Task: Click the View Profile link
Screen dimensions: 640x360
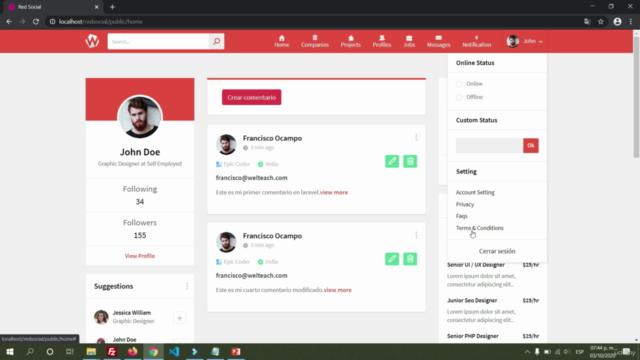Action: point(140,256)
